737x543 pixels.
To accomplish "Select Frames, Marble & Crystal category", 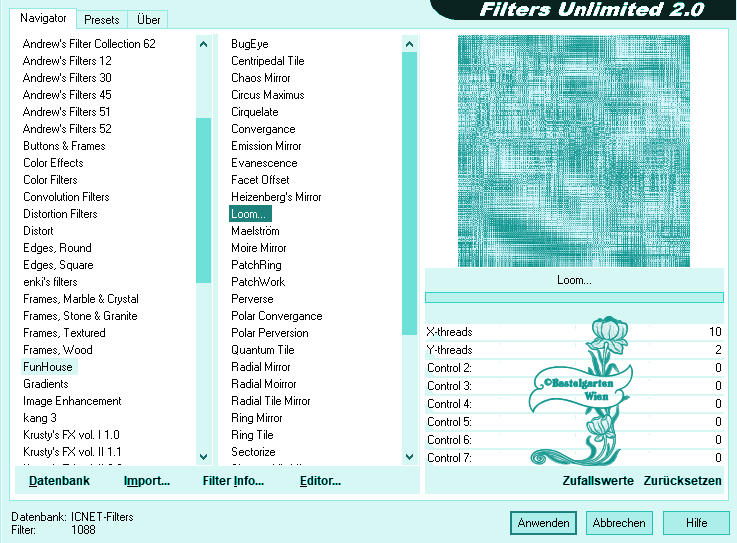I will pos(81,299).
